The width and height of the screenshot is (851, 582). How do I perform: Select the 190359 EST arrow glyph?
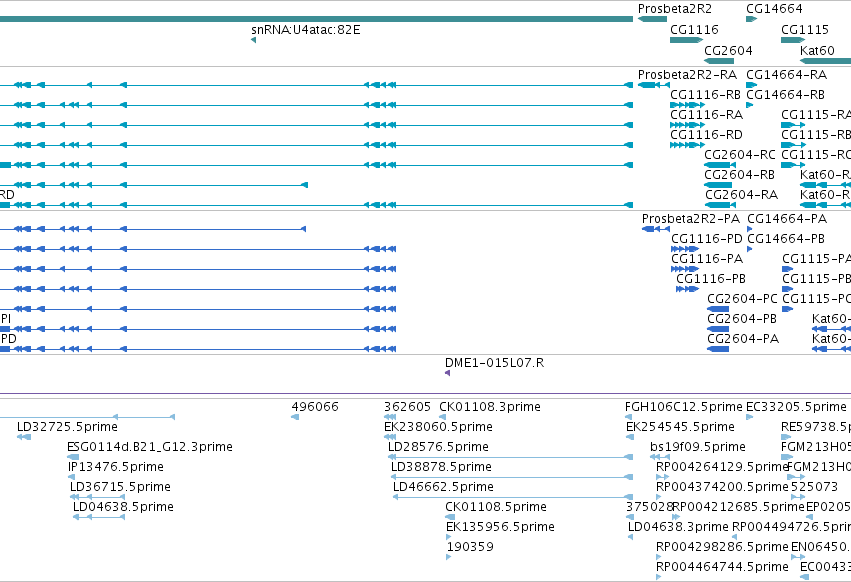pos(449,557)
